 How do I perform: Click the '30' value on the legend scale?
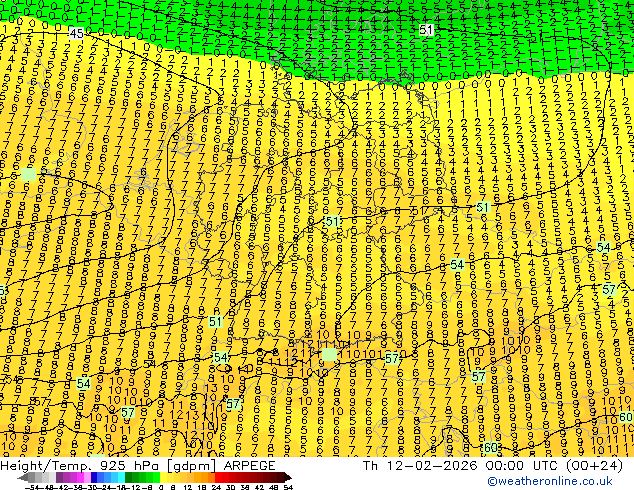tap(230, 488)
